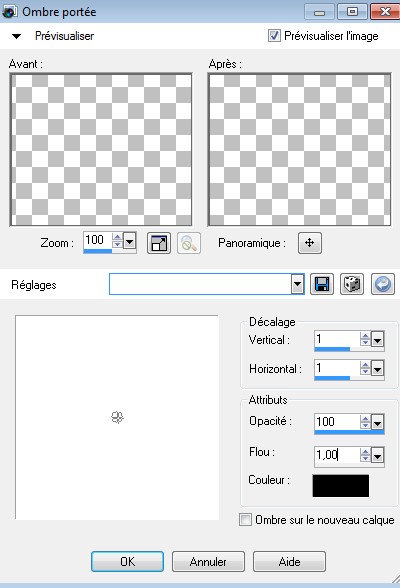The width and height of the screenshot is (400, 588).
Task: Click the black Couleur swatch
Action: 341,486
